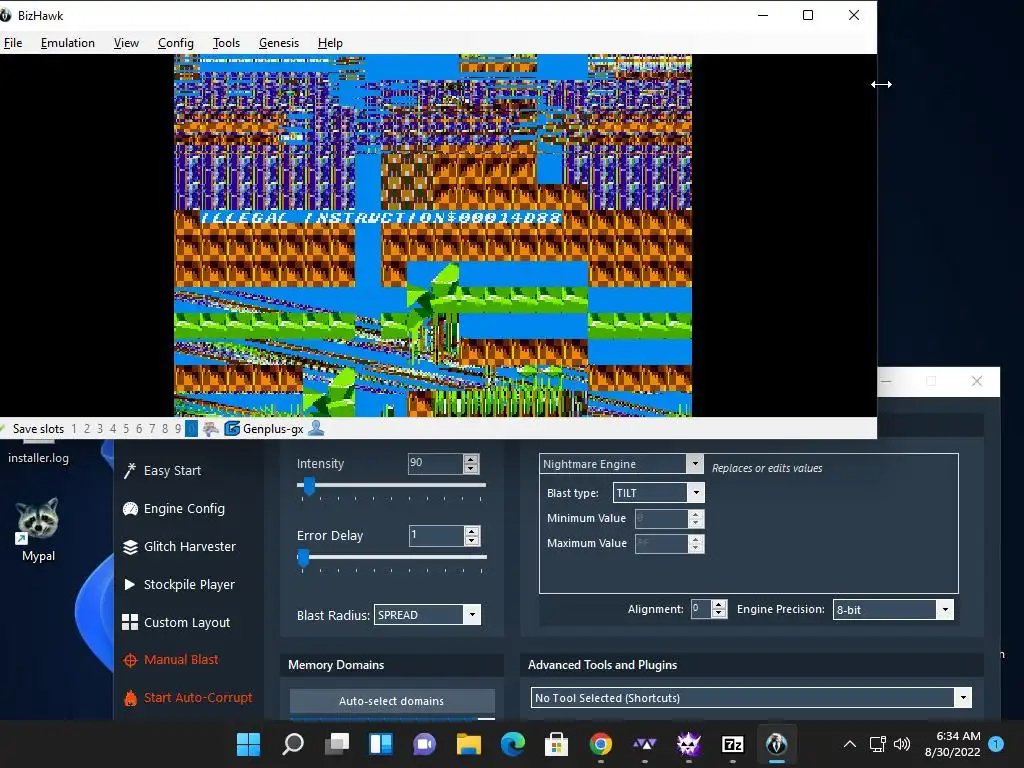Click the user profile icon in BizHawk status bar
The width and height of the screenshot is (1024, 768).
point(316,428)
